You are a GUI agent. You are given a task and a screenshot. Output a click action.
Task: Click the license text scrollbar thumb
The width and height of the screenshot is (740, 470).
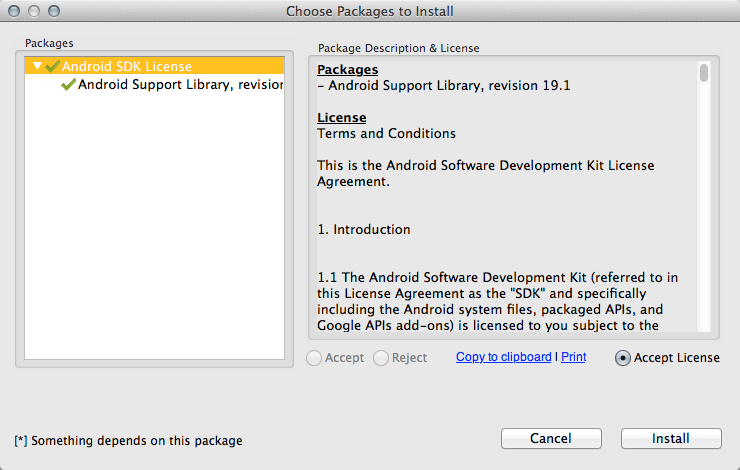pyautogui.click(x=704, y=73)
